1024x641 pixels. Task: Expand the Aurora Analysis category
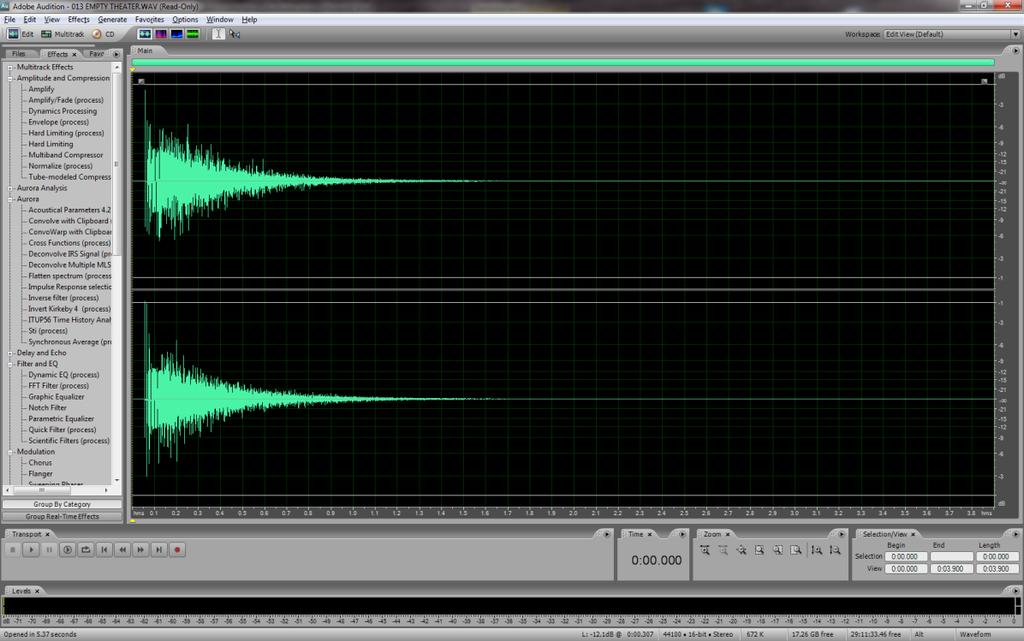pyautogui.click(x=10, y=188)
